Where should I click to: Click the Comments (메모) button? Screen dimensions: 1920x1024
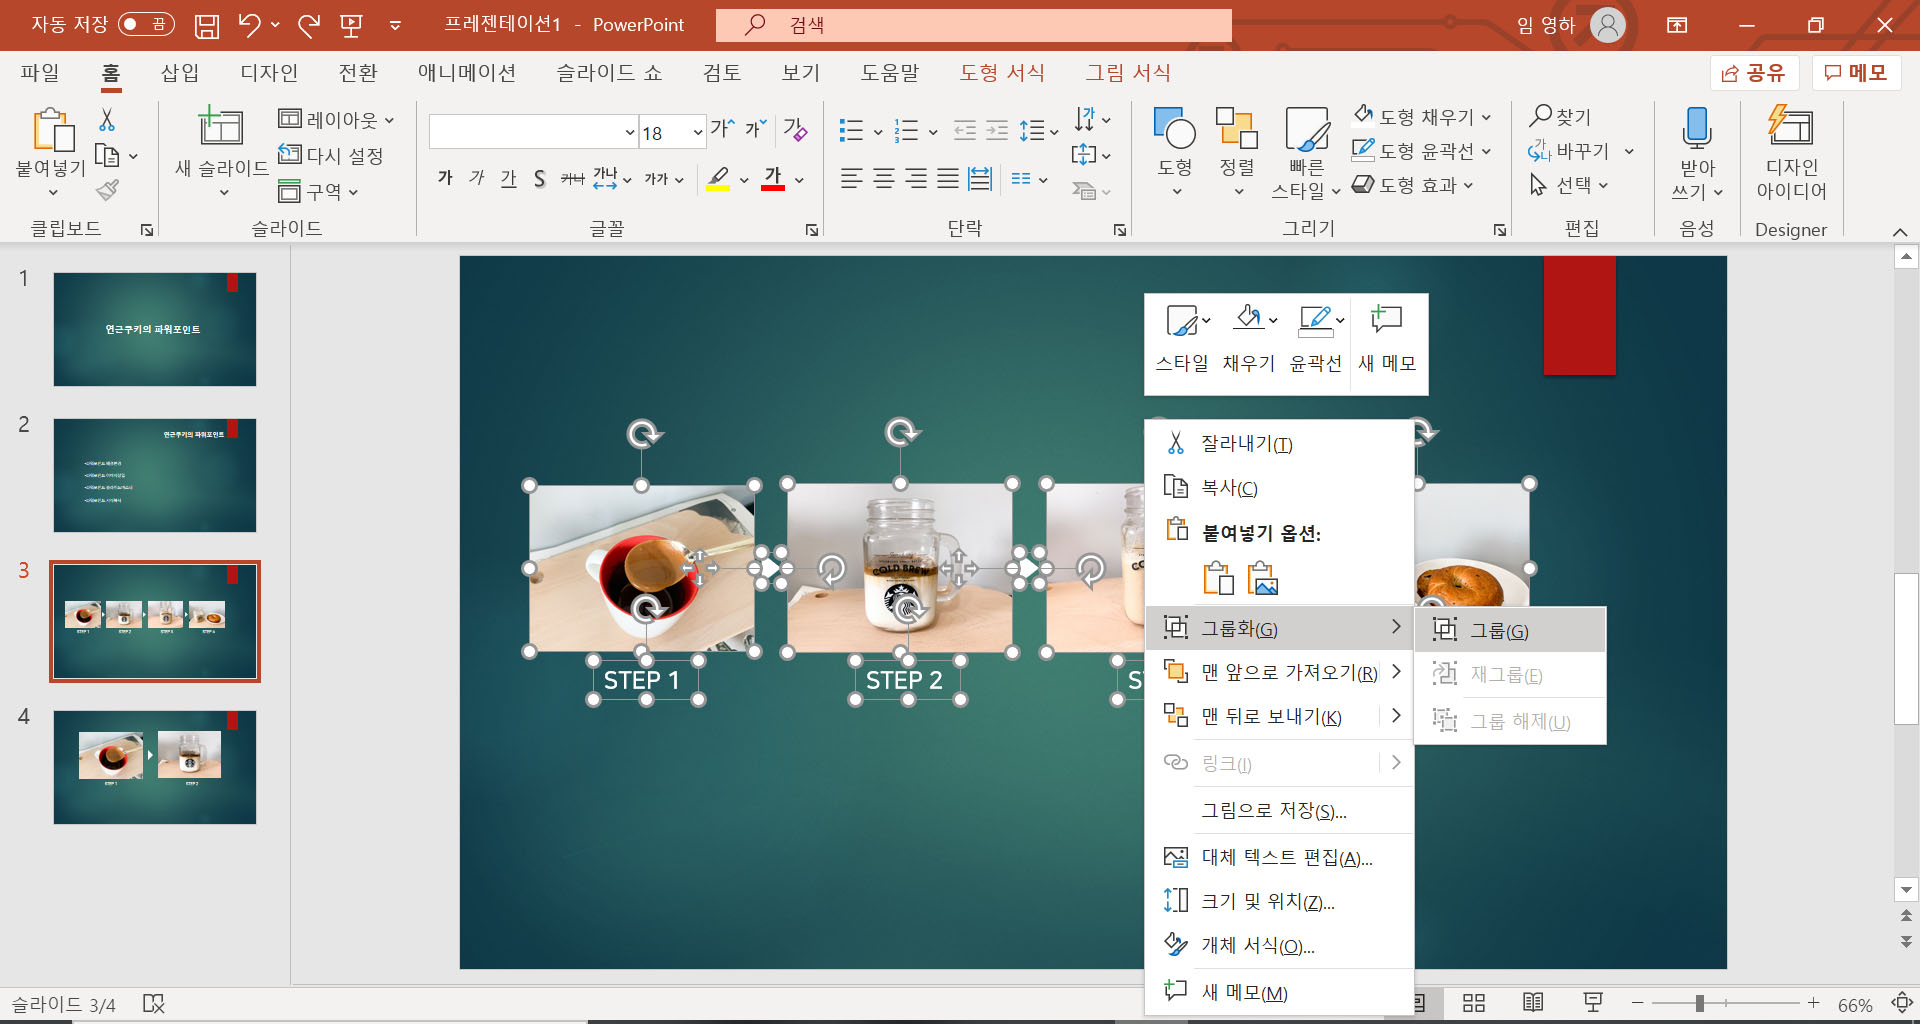pos(1856,72)
